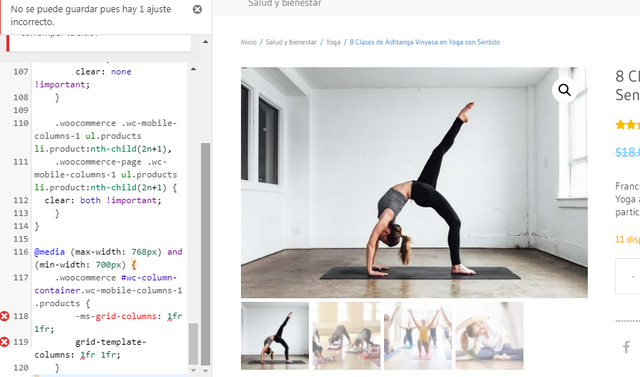
Task: Select the side-stretch woman thumbnail
Action: click(489, 336)
